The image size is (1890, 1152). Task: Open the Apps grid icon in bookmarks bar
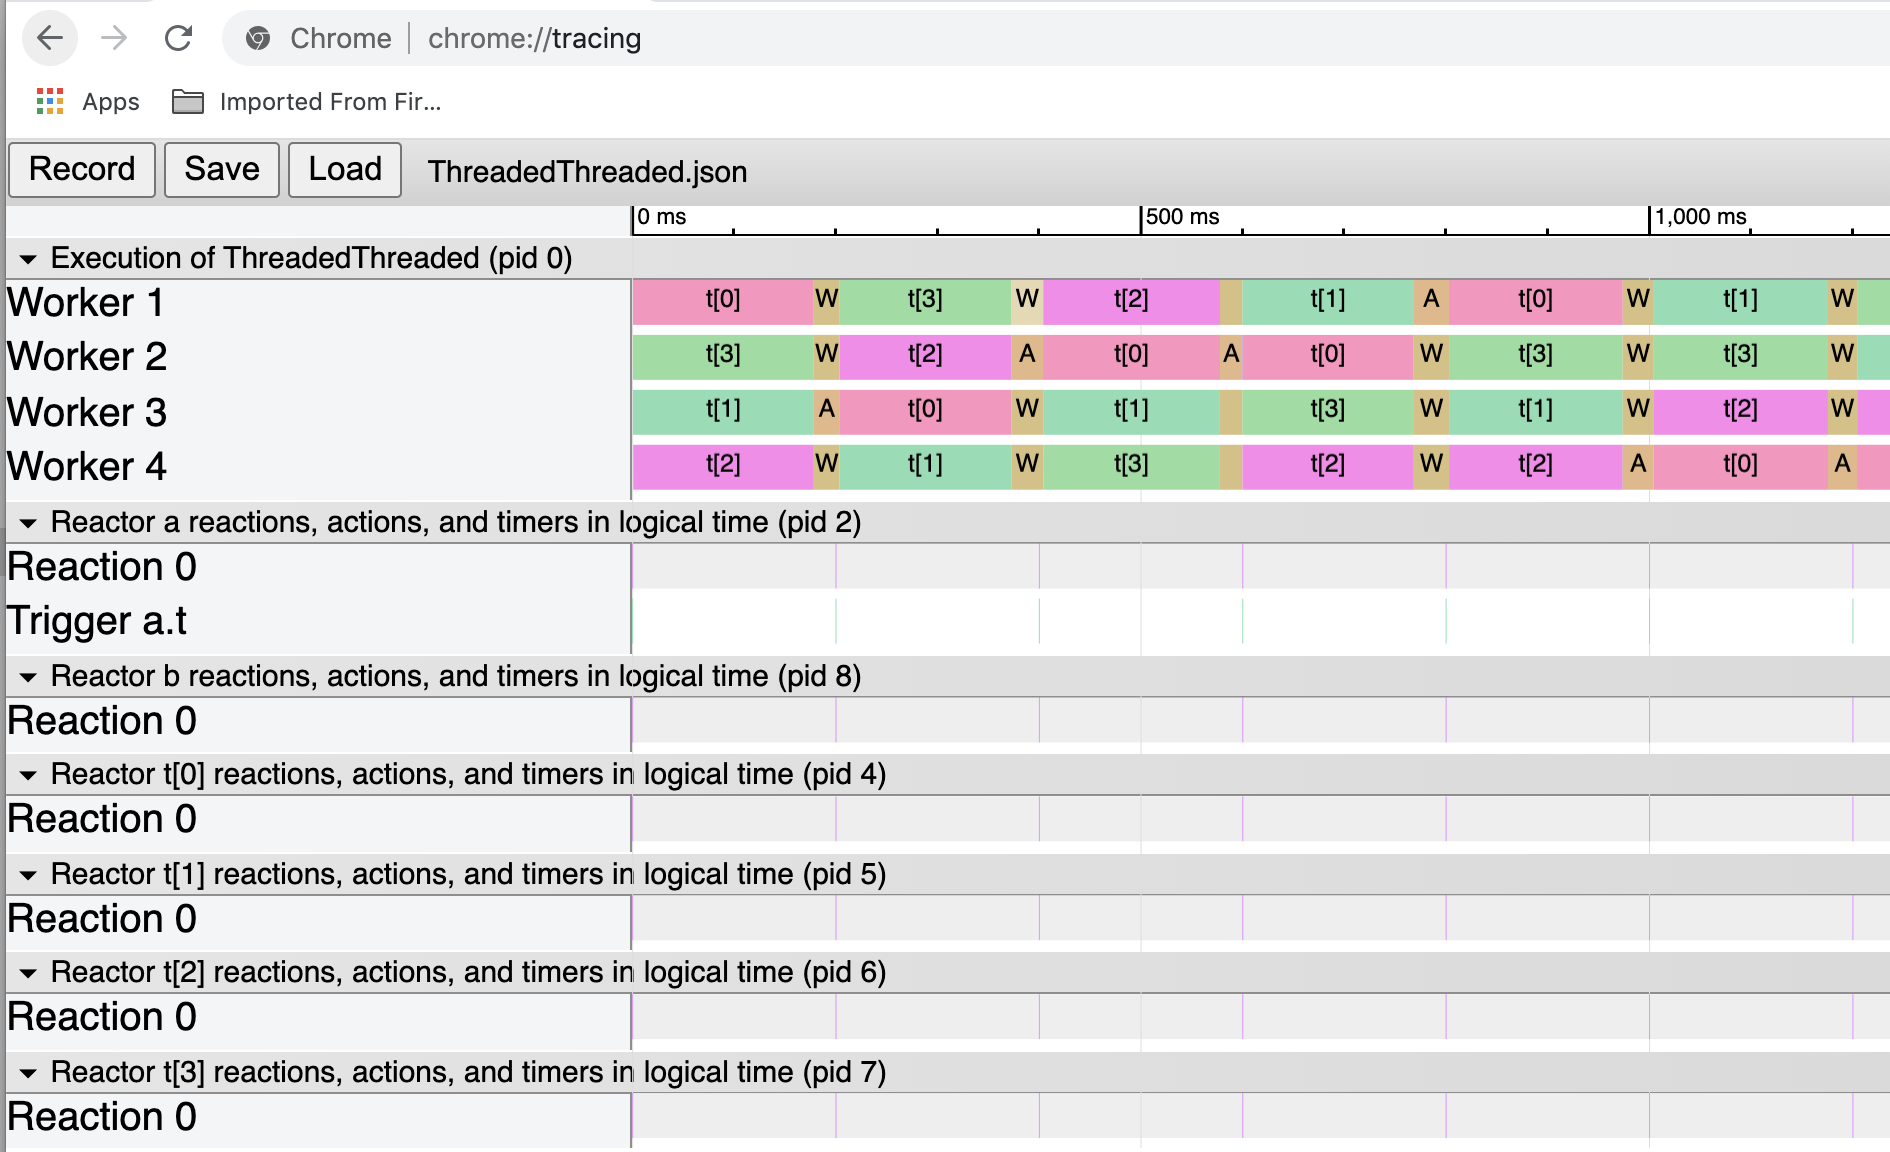point(50,101)
